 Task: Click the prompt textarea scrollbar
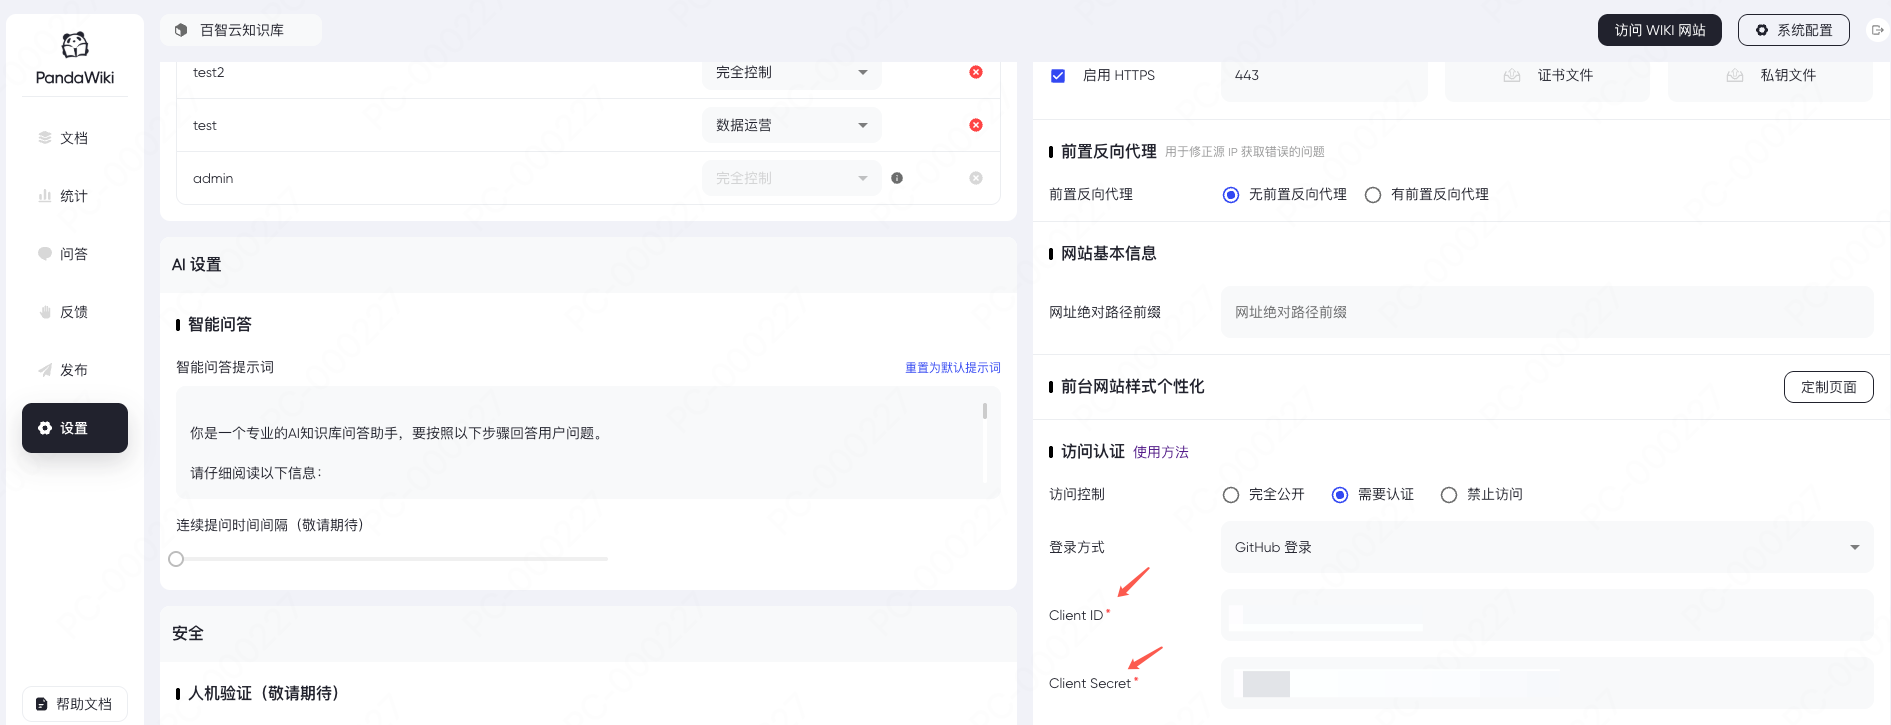pyautogui.click(x=985, y=411)
